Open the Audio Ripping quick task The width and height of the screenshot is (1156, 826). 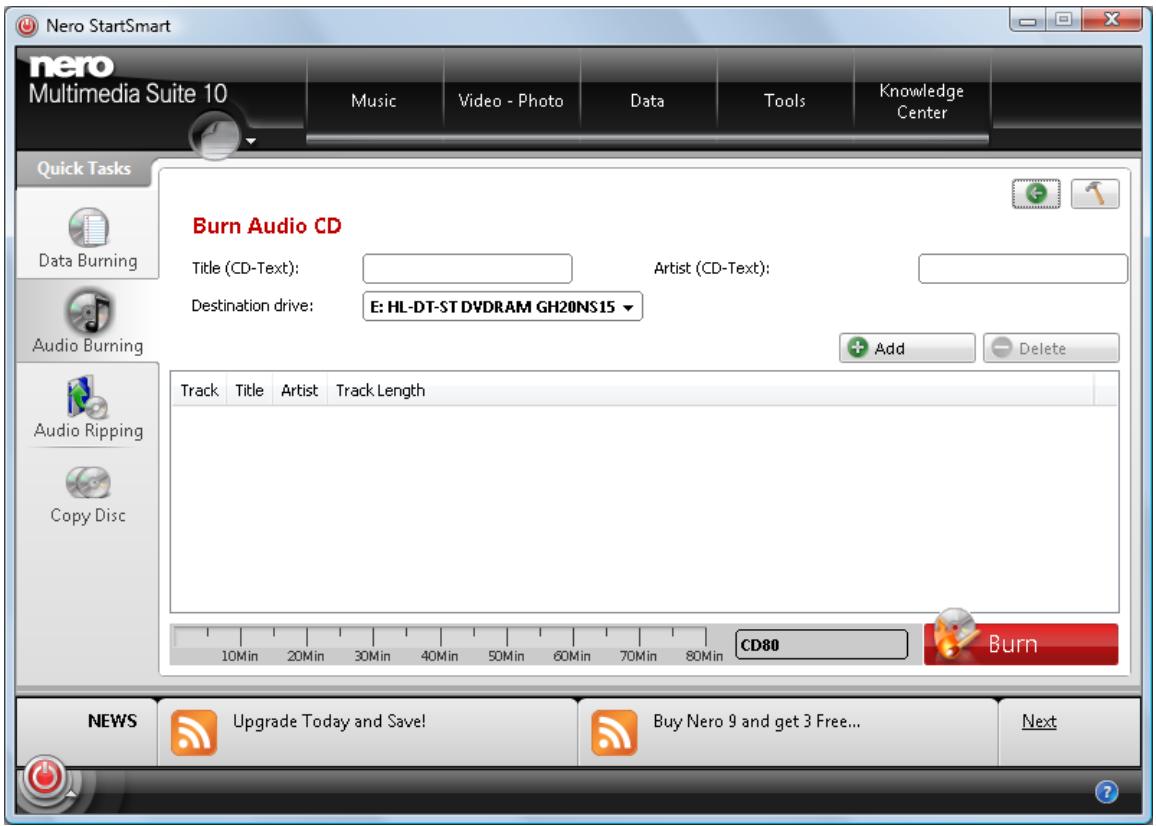(88, 408)
